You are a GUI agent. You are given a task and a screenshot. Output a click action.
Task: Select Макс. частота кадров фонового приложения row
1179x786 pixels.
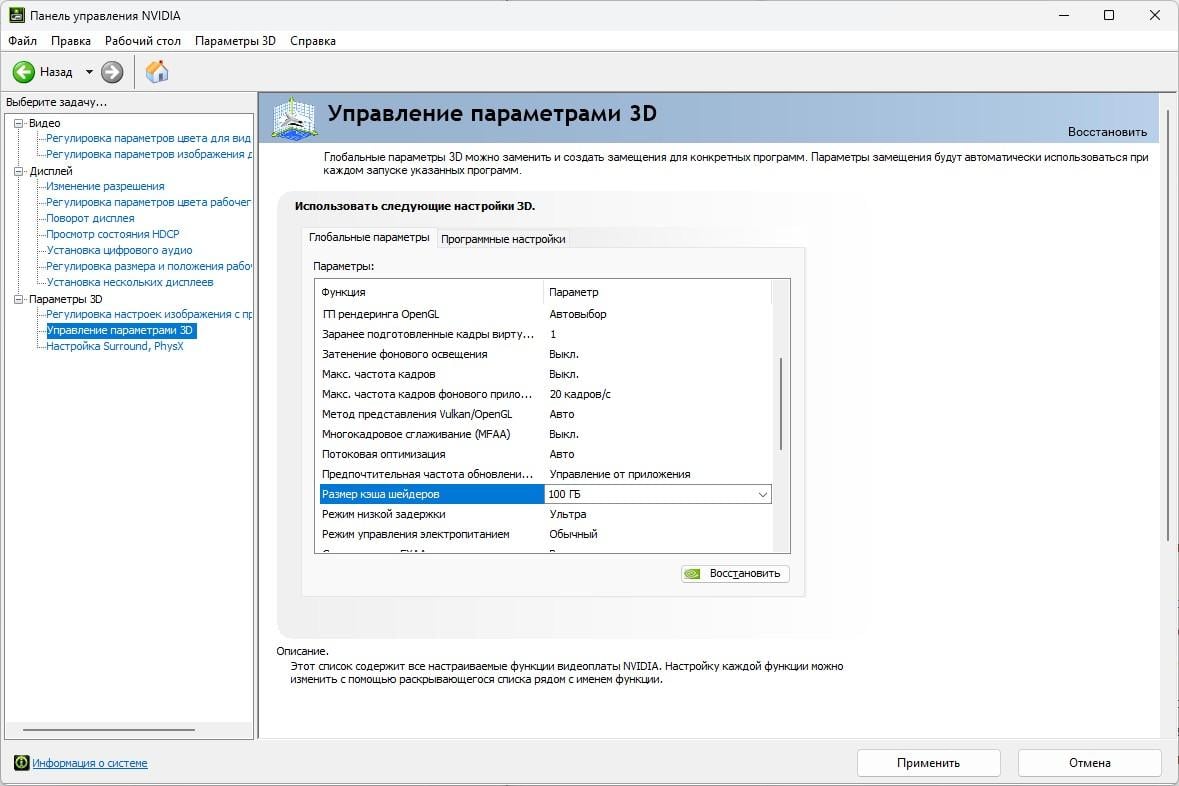(544, 394)
